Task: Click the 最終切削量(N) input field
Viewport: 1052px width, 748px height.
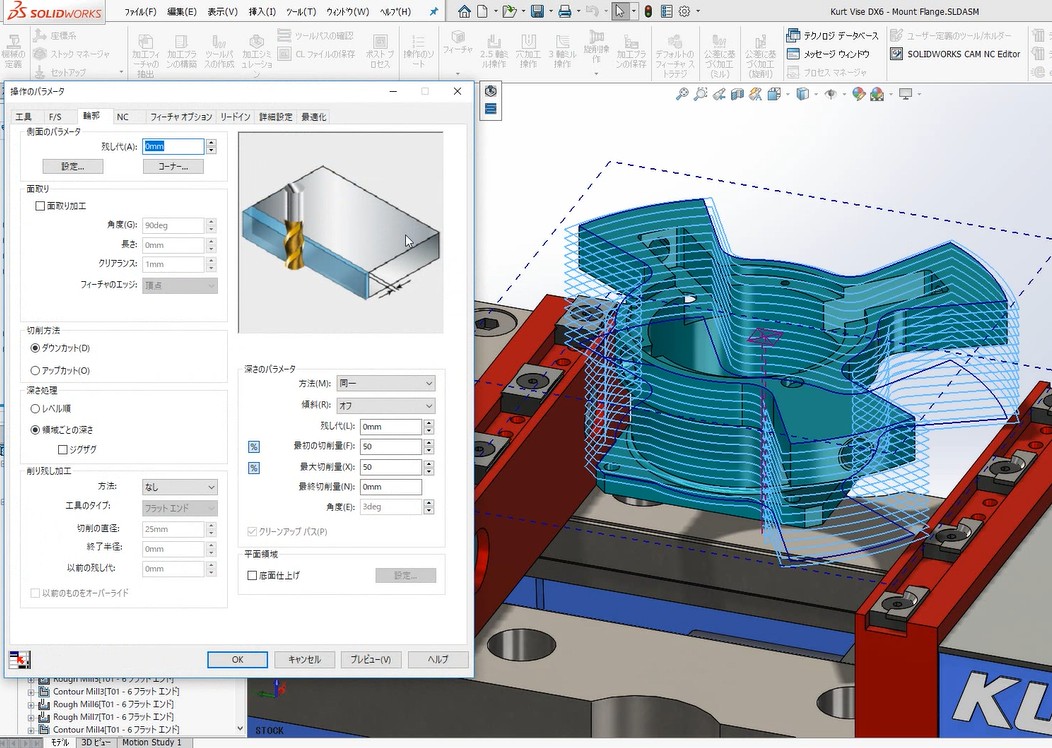Action: (x=391, y=487)
